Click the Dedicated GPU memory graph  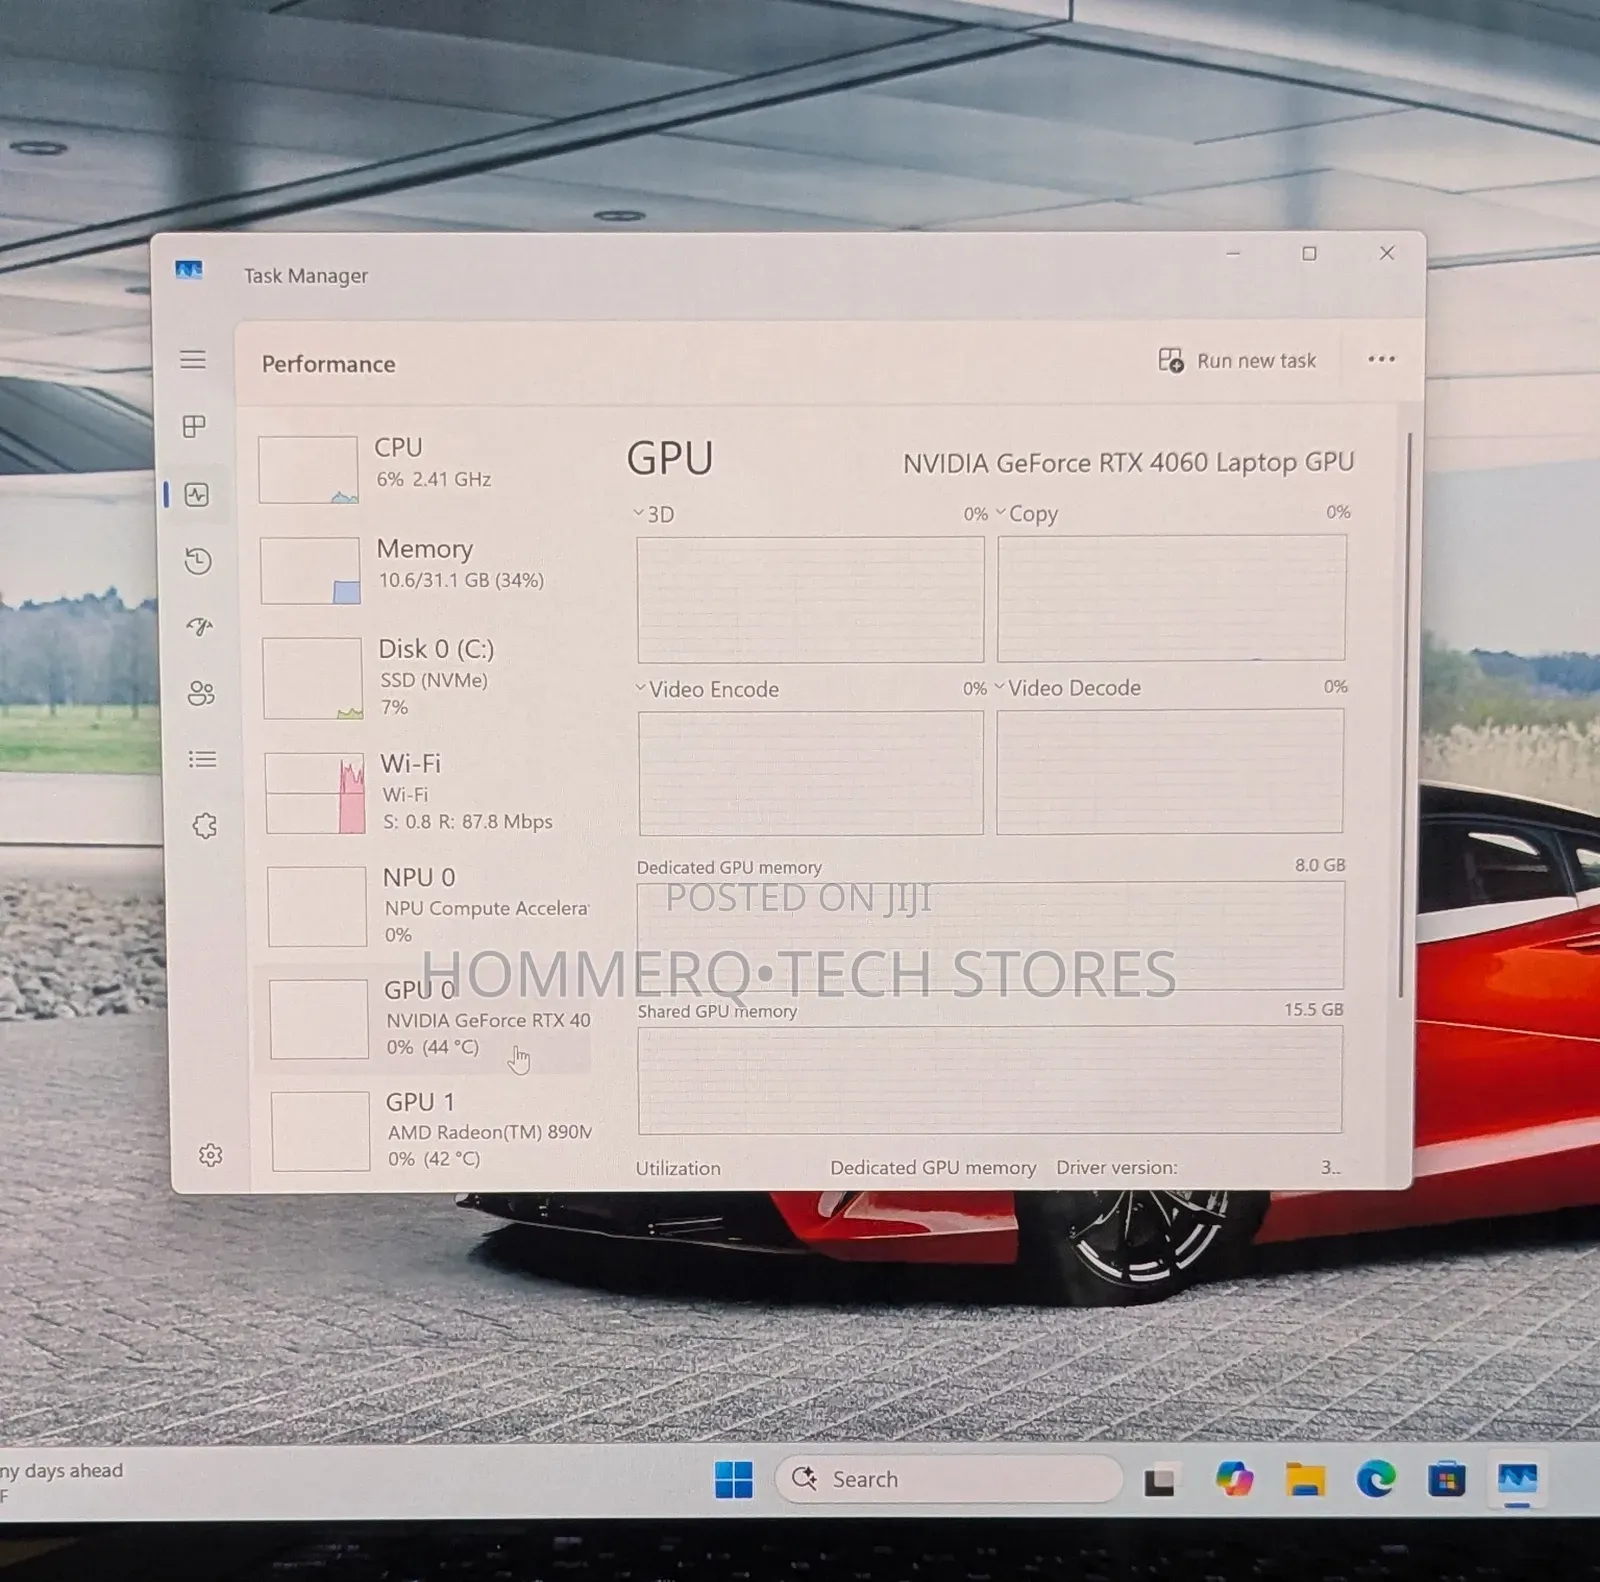point(990,936)
